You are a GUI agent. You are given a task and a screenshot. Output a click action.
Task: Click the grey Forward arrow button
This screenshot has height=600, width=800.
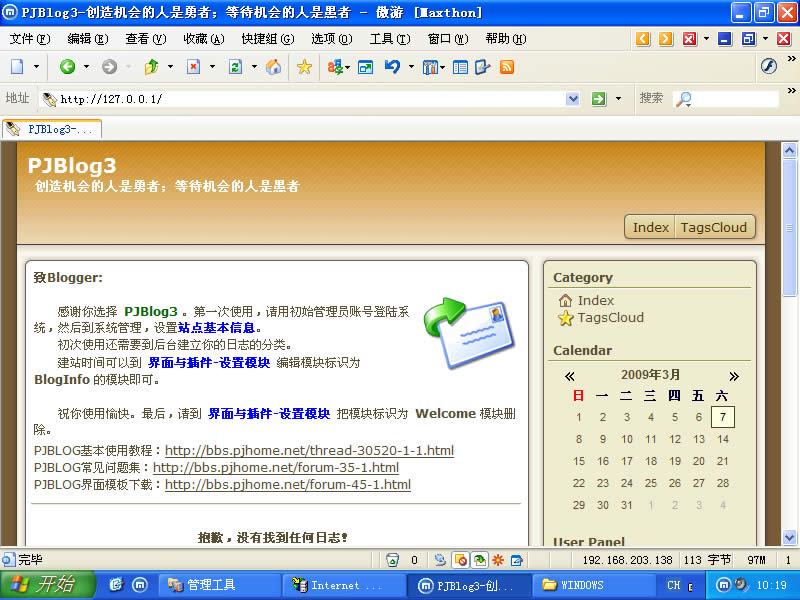point(109,67)
